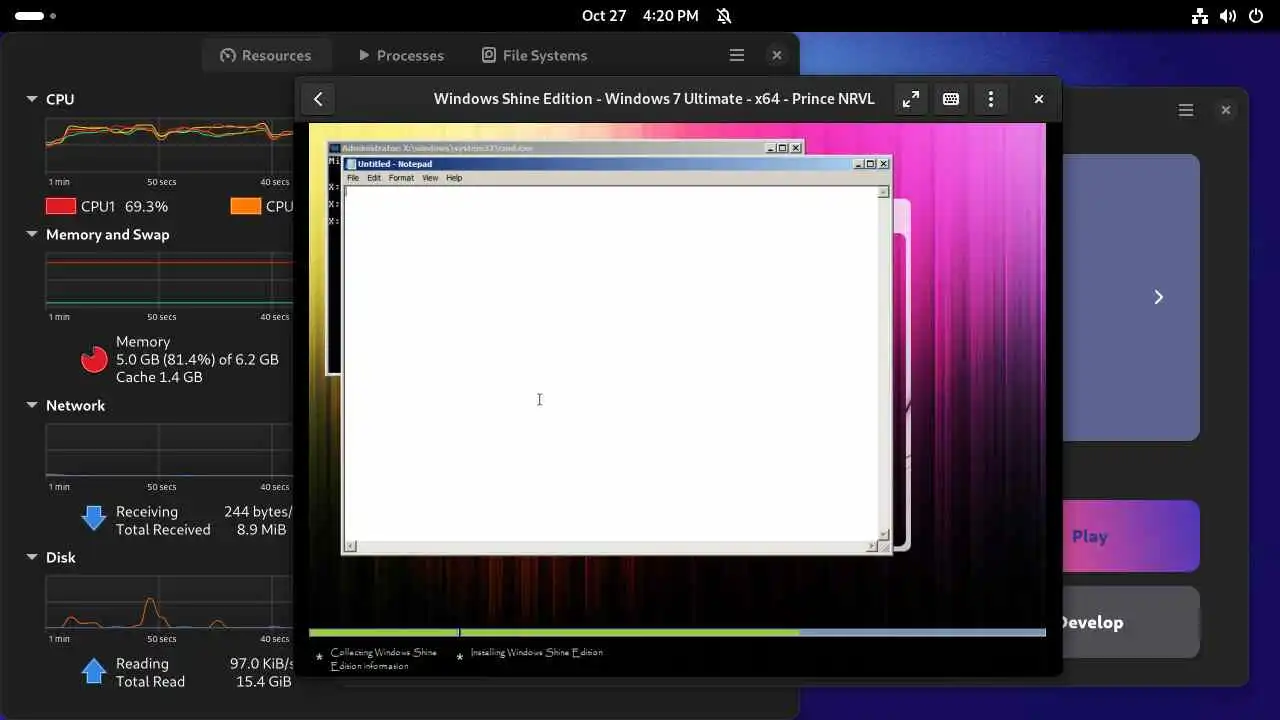Click the Total Received '8.9 MiB' value
Viewport: 1280px width, 720px height.
(x=262, y=530)
